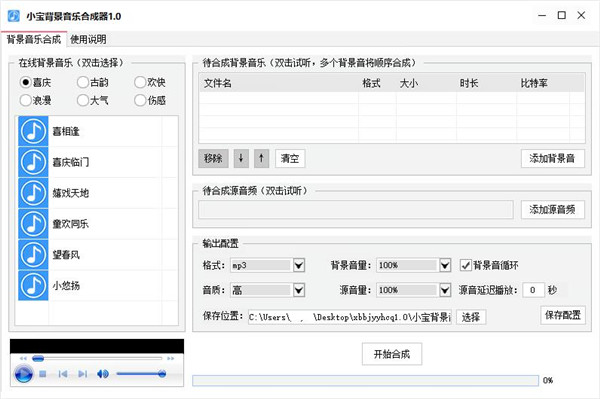Image resolution: width=600 pixels, height=399 pixels.
Task: Open the 格式 mp3 dropdown
Action: [x=299, y=265]
